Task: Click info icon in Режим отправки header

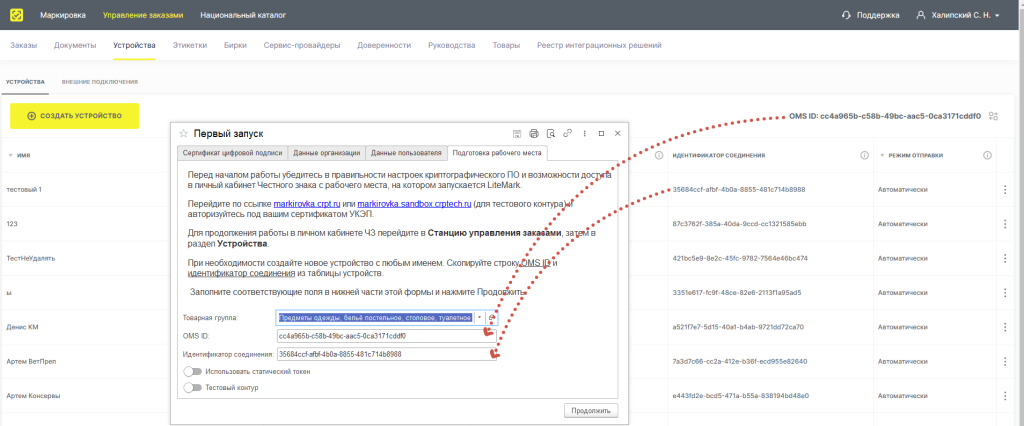Action: (987, 156)
